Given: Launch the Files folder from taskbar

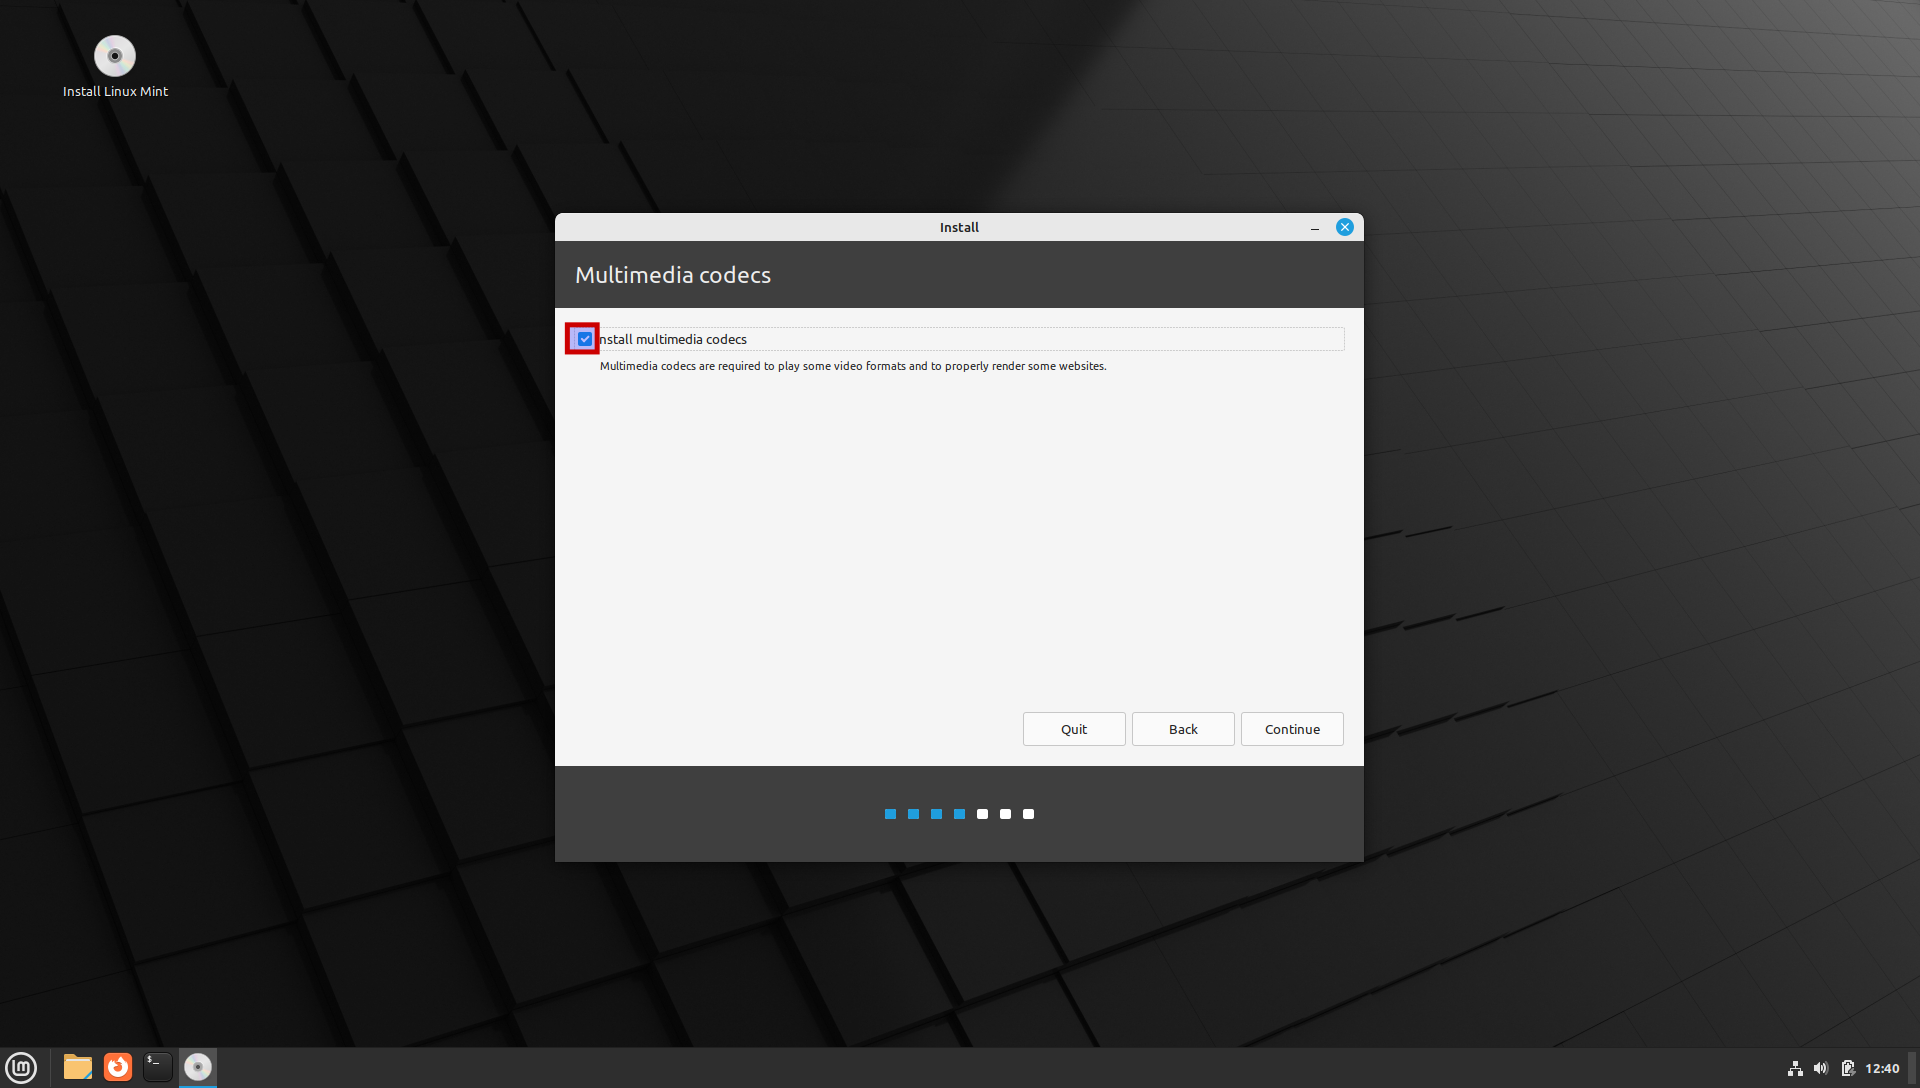Looking at the screenshot, I should click(x=78, y=1068).
